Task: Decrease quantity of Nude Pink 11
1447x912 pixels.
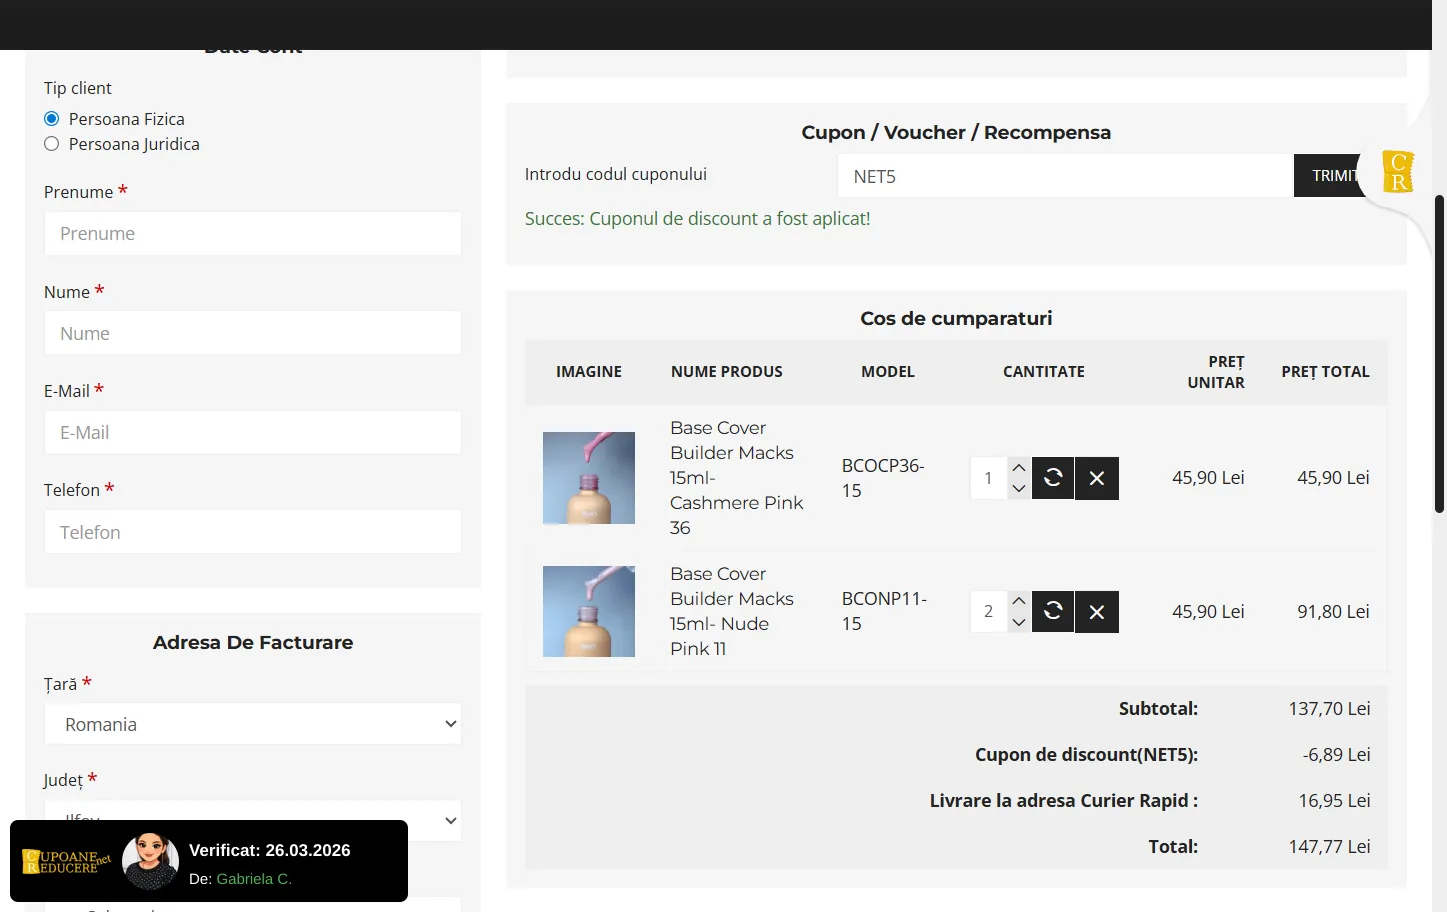Action: coord(1018,622)
